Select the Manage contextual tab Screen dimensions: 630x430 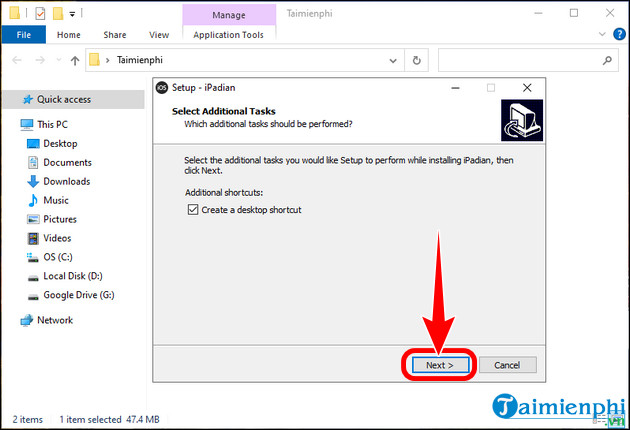229,15
